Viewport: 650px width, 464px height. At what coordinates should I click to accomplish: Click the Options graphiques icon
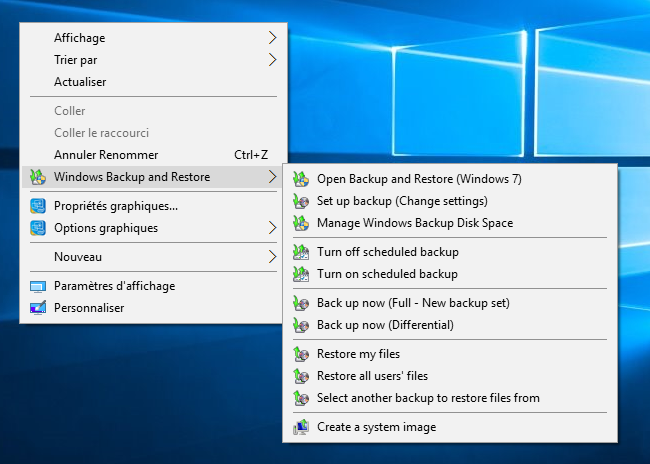coord(38,228)
